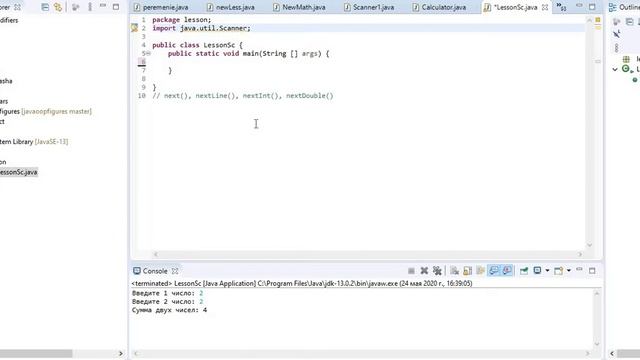
Task: Click Outline panel scroll left arrow
Action: 612,353
